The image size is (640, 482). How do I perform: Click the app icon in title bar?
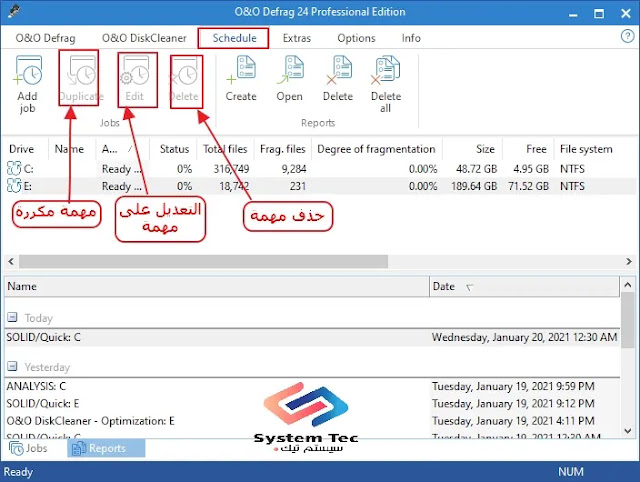click(14, 11)
